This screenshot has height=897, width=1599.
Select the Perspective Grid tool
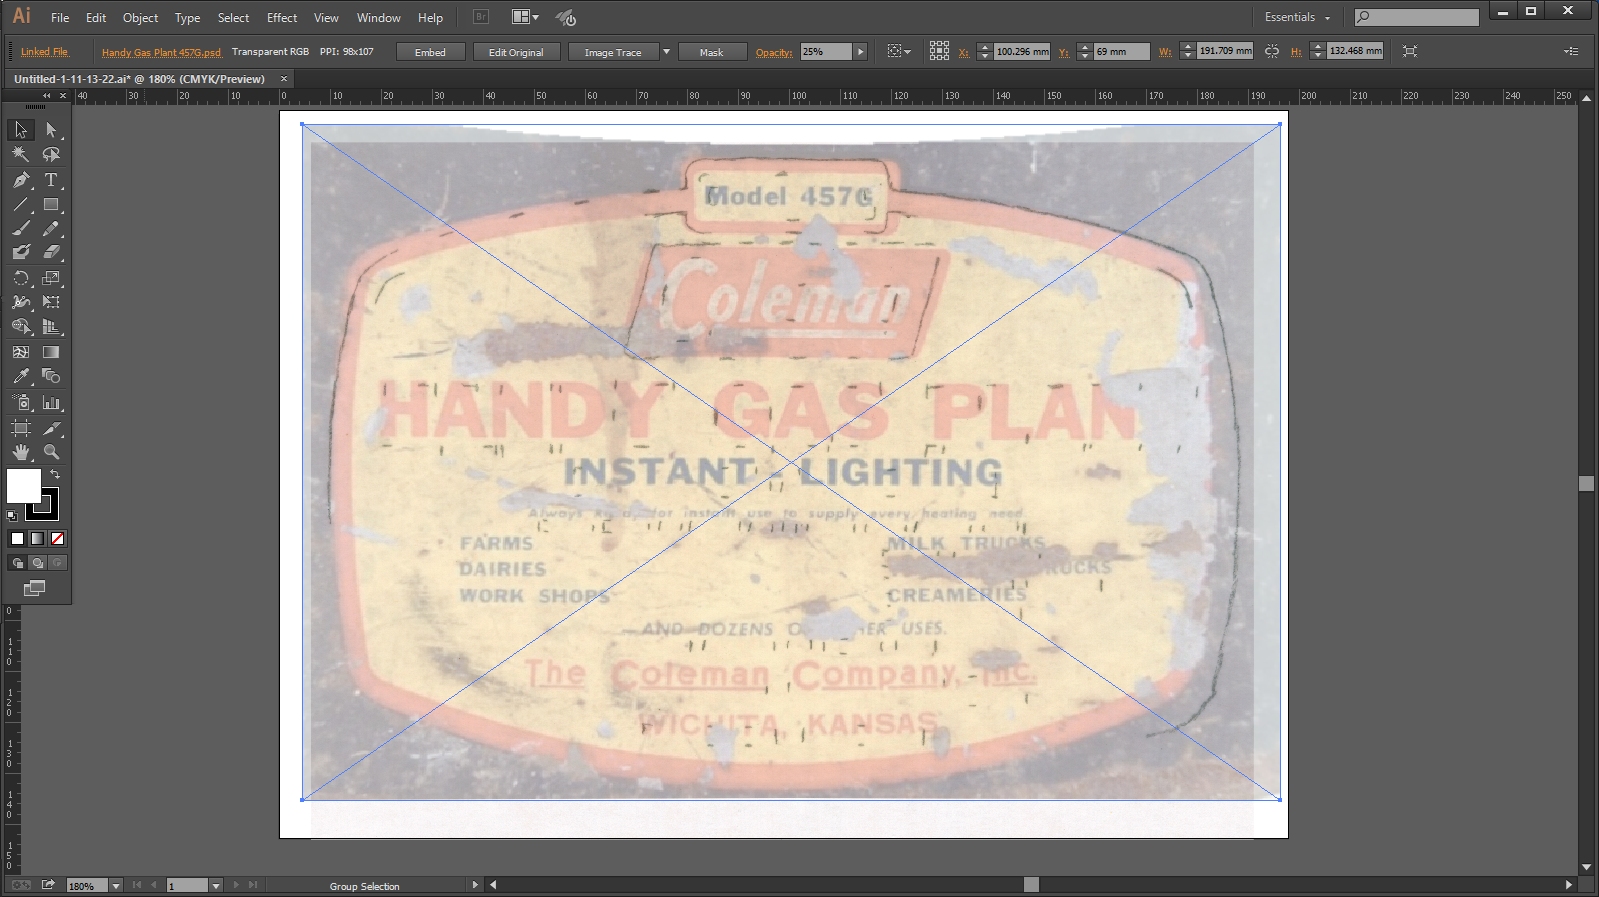click(x=51, y=327)
